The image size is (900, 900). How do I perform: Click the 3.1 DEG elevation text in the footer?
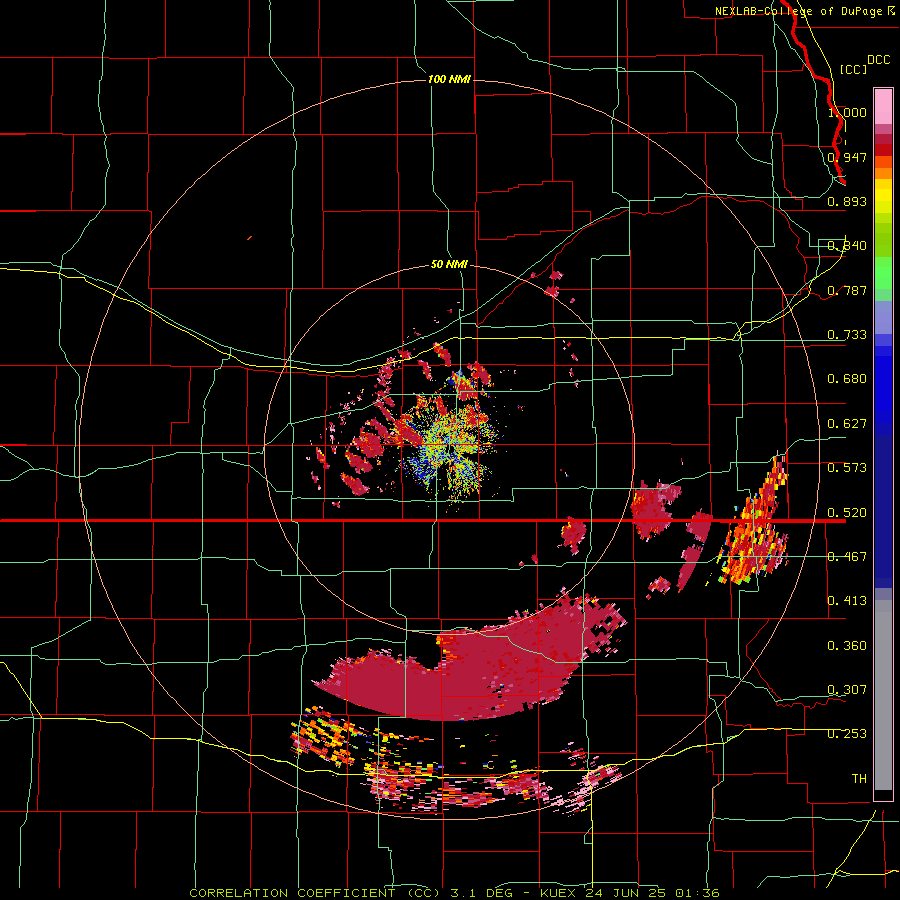click(482, 893)
